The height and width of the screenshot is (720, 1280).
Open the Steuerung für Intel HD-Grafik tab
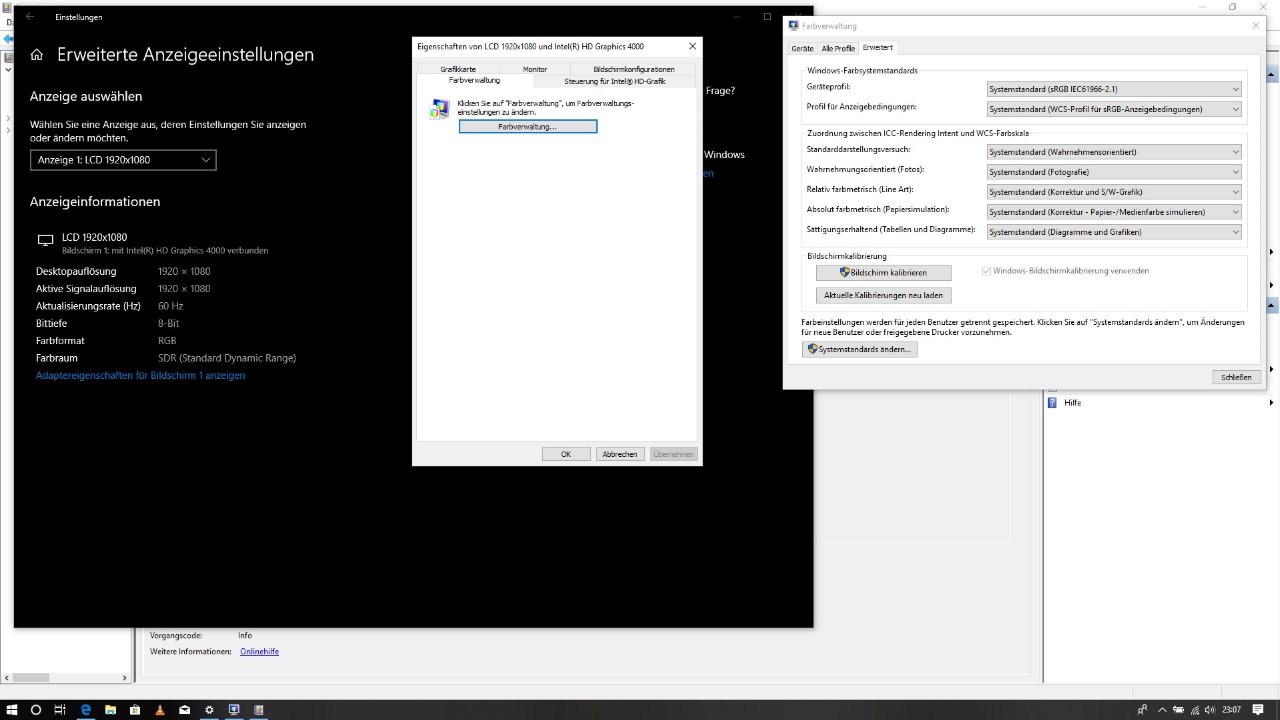615,81
